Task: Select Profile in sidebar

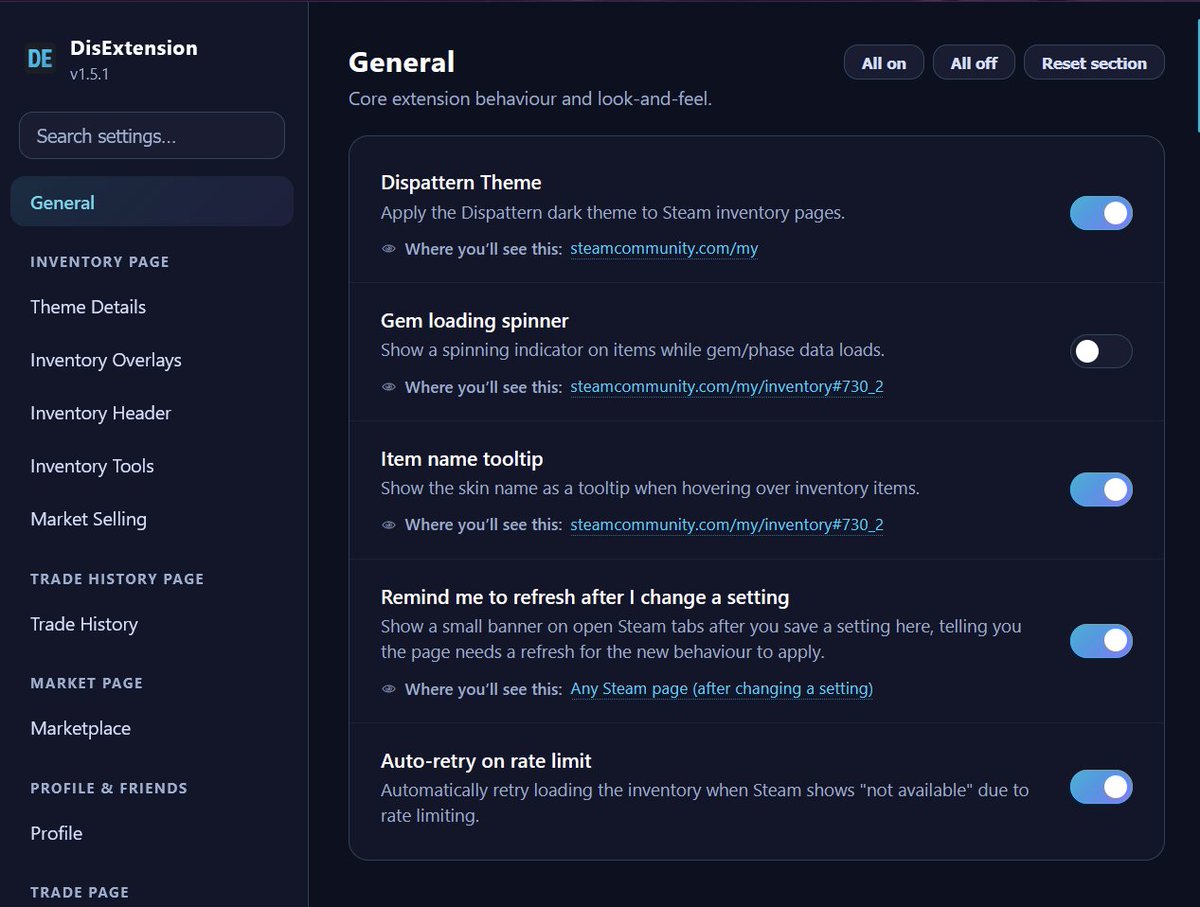Action: point(56,833)
